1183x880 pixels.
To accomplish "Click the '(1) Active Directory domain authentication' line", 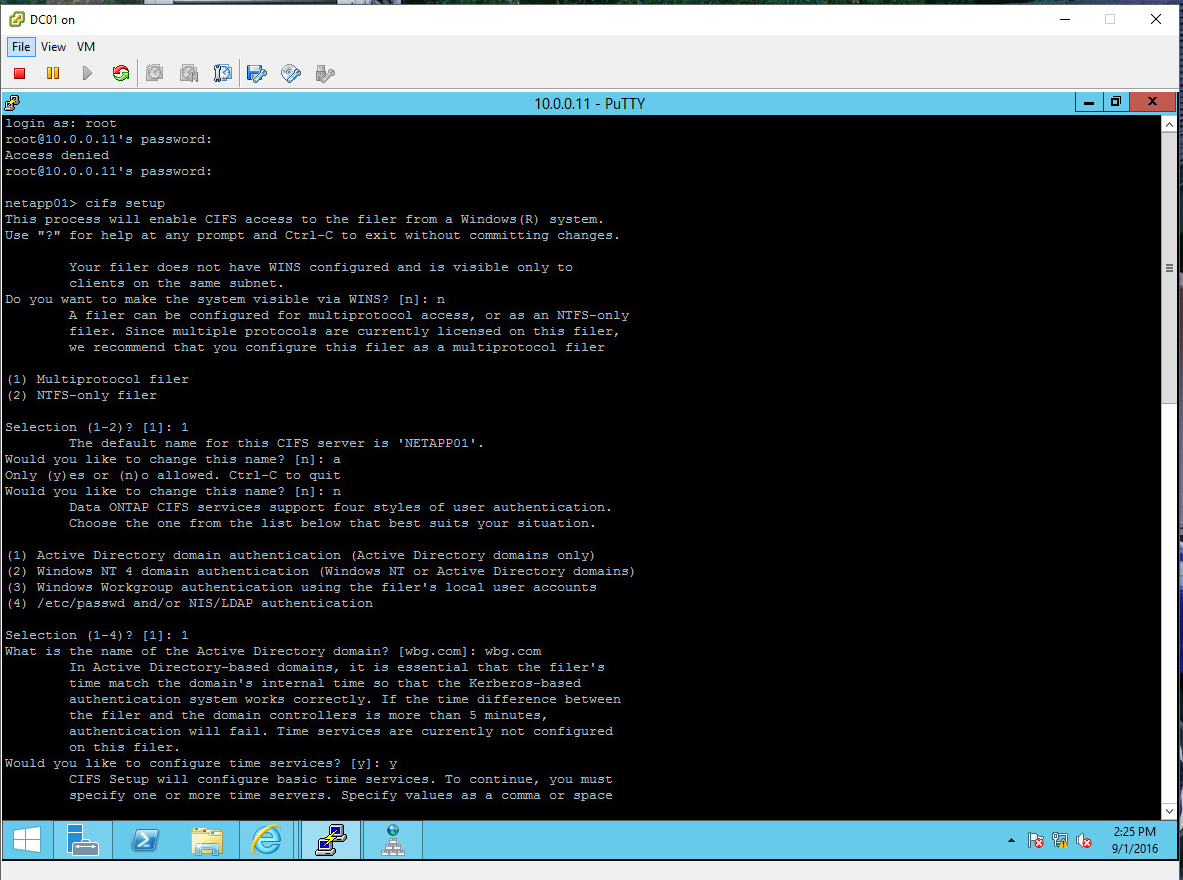I will point(300,555).
